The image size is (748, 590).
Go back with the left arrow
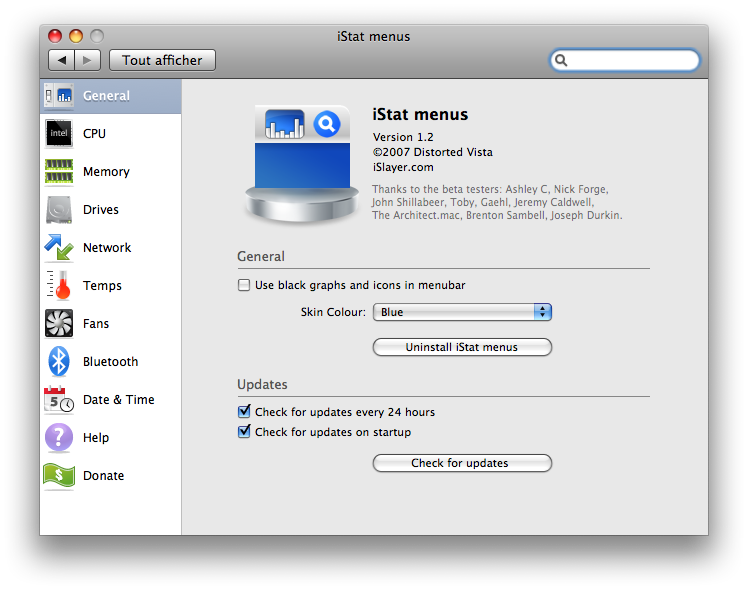tap(61, 60)
